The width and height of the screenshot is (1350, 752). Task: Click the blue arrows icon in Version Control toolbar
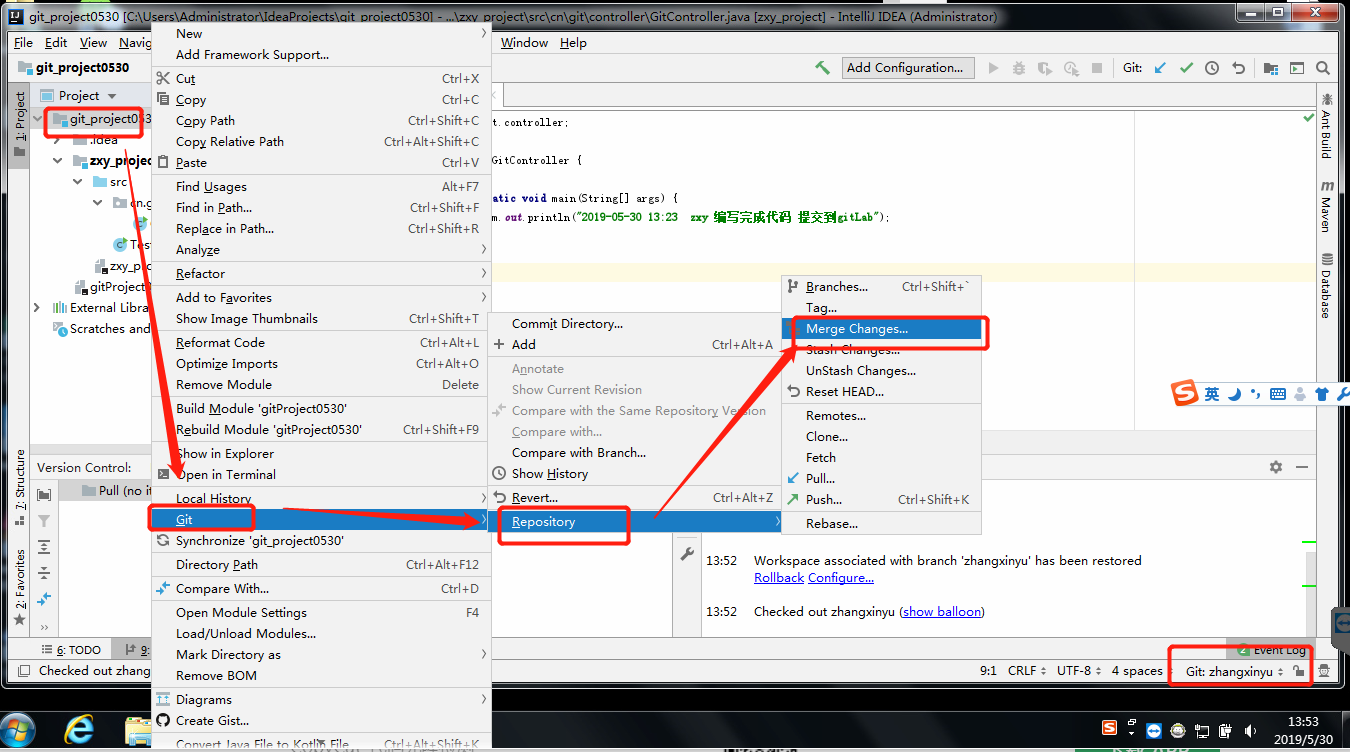tap(44, 599)
